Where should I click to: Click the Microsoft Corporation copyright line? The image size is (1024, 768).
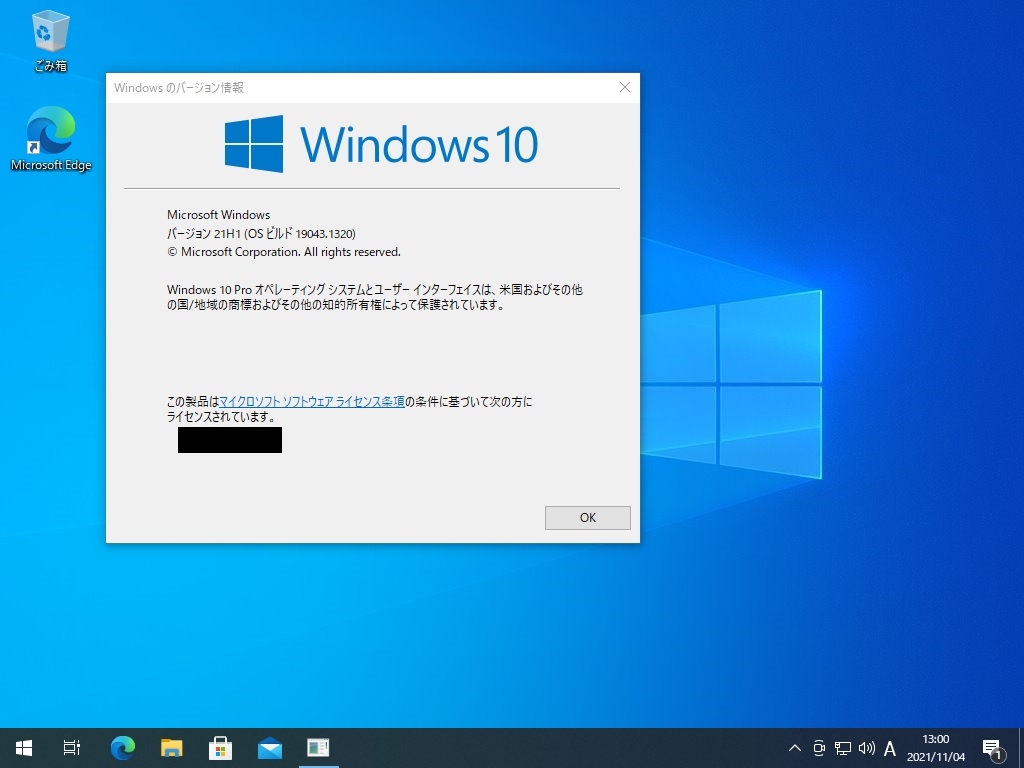tap(284, 252)
